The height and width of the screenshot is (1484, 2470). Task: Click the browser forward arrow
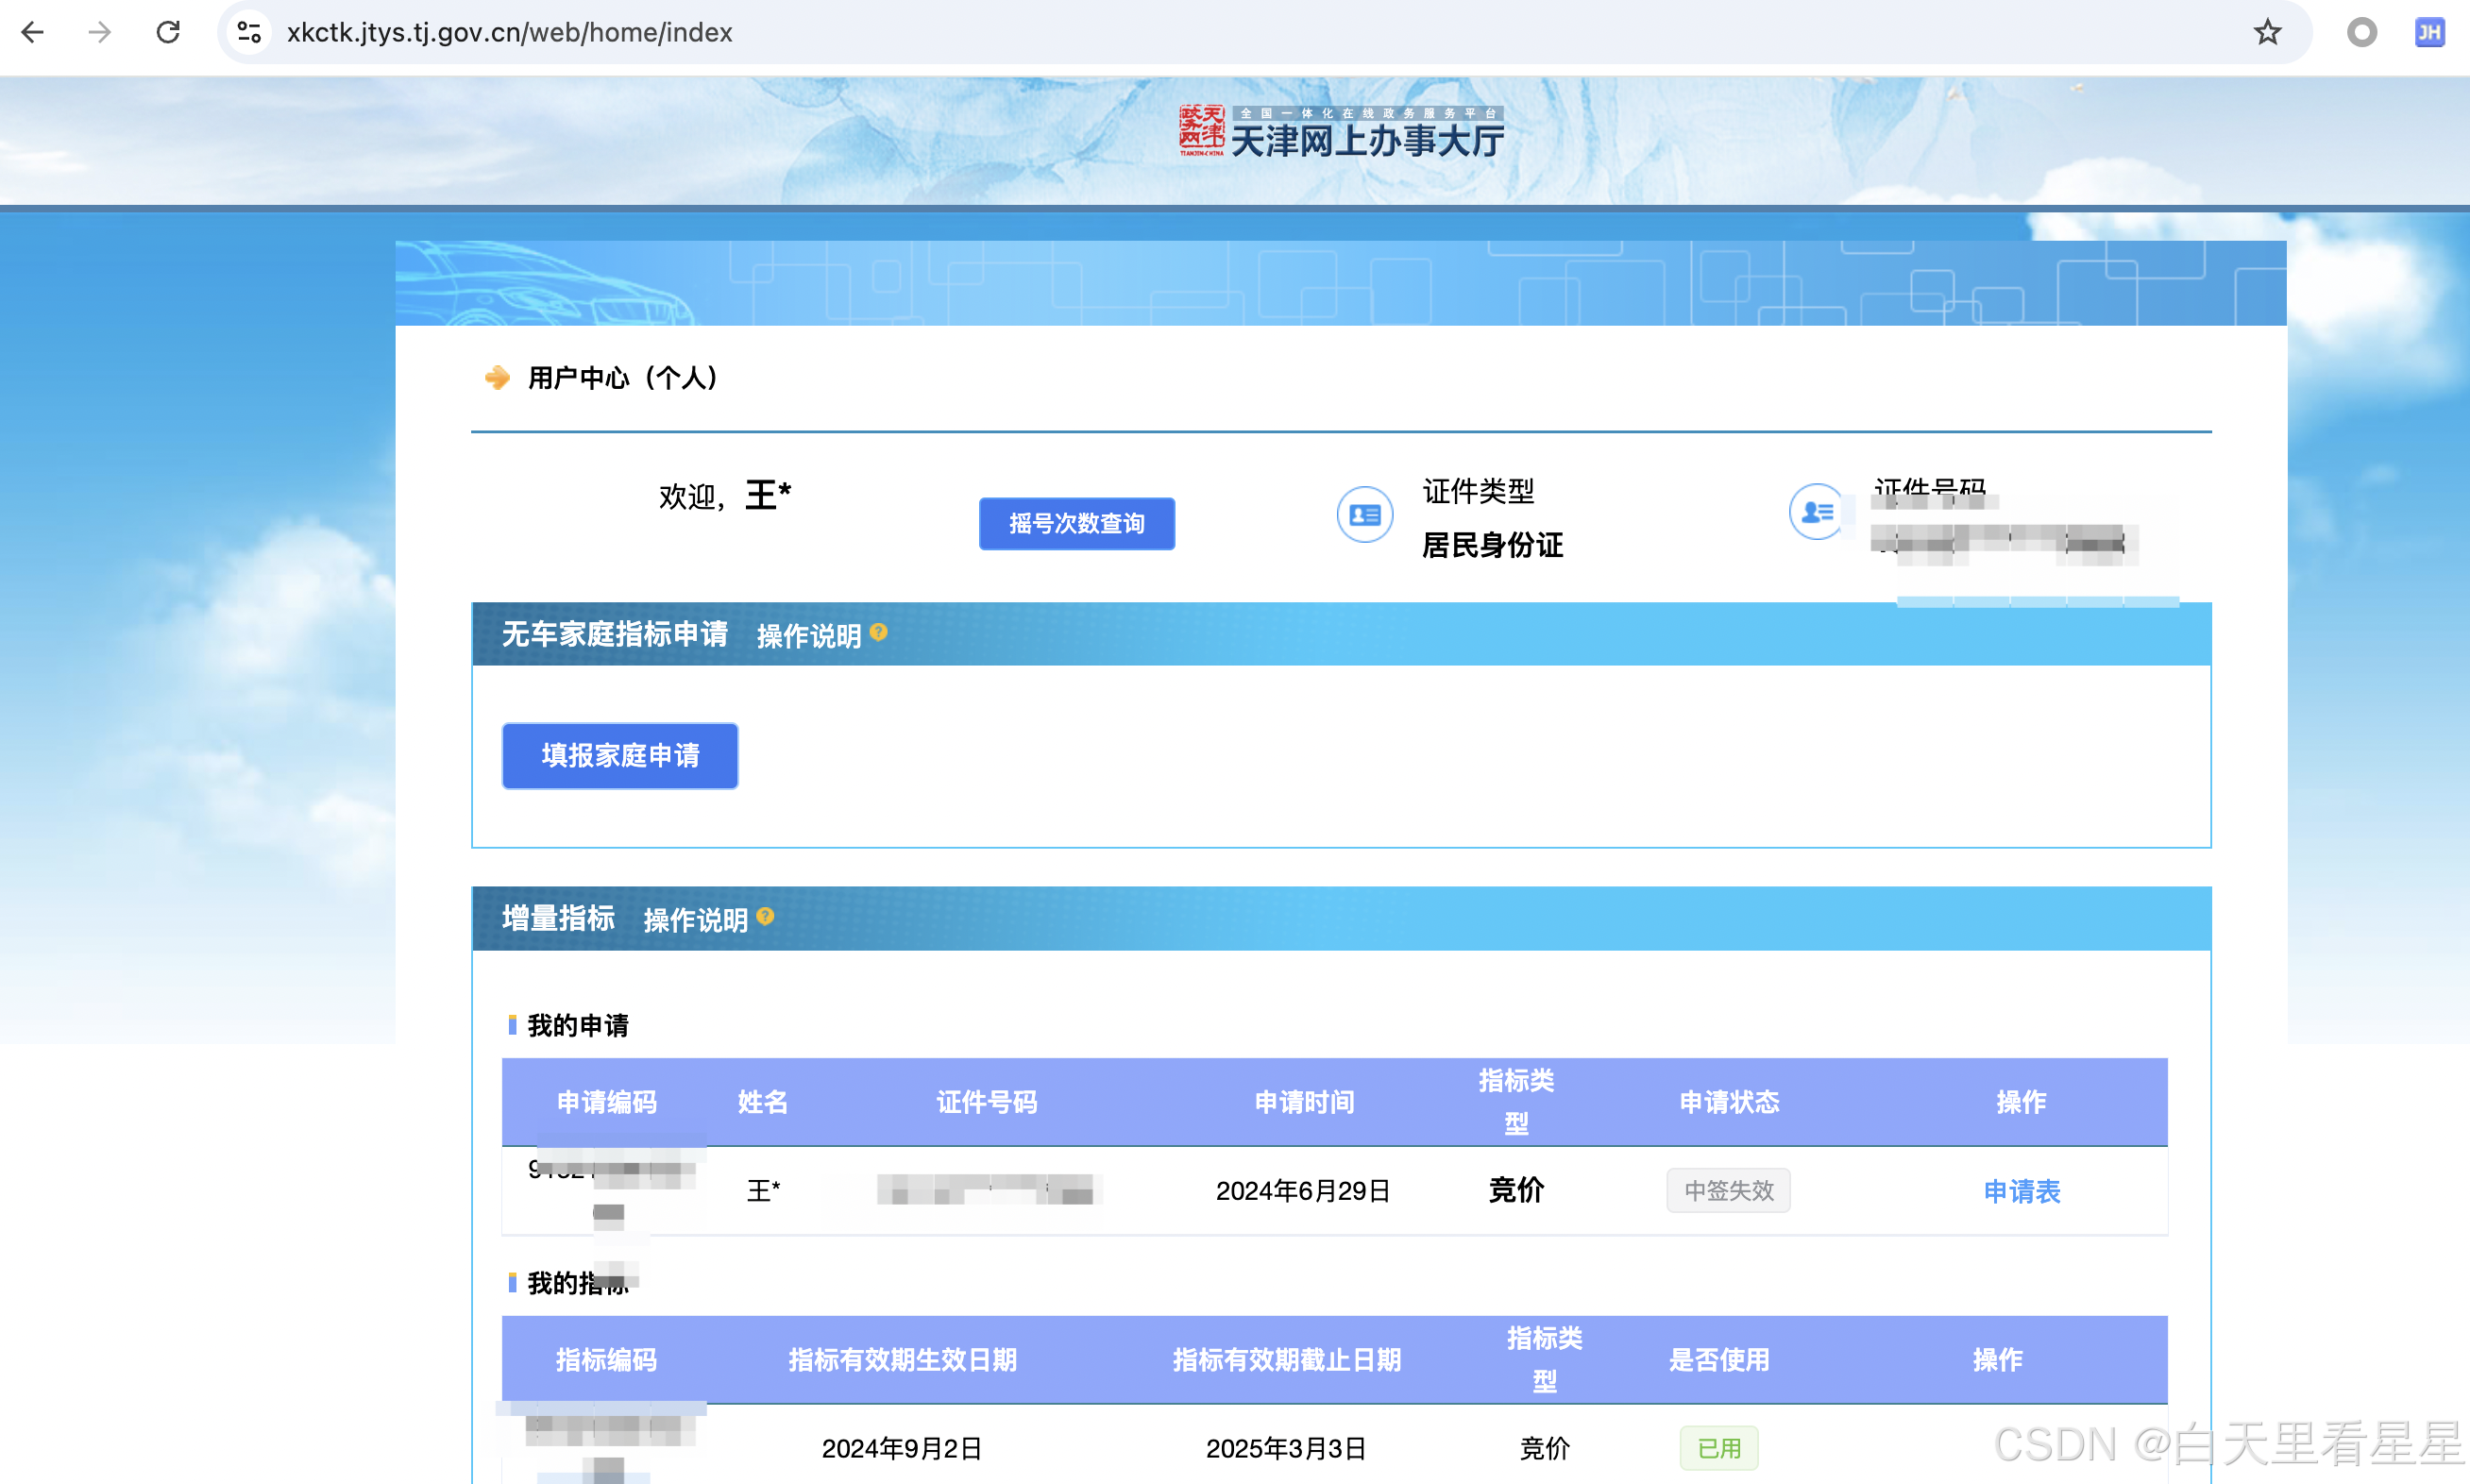point(99,32)
